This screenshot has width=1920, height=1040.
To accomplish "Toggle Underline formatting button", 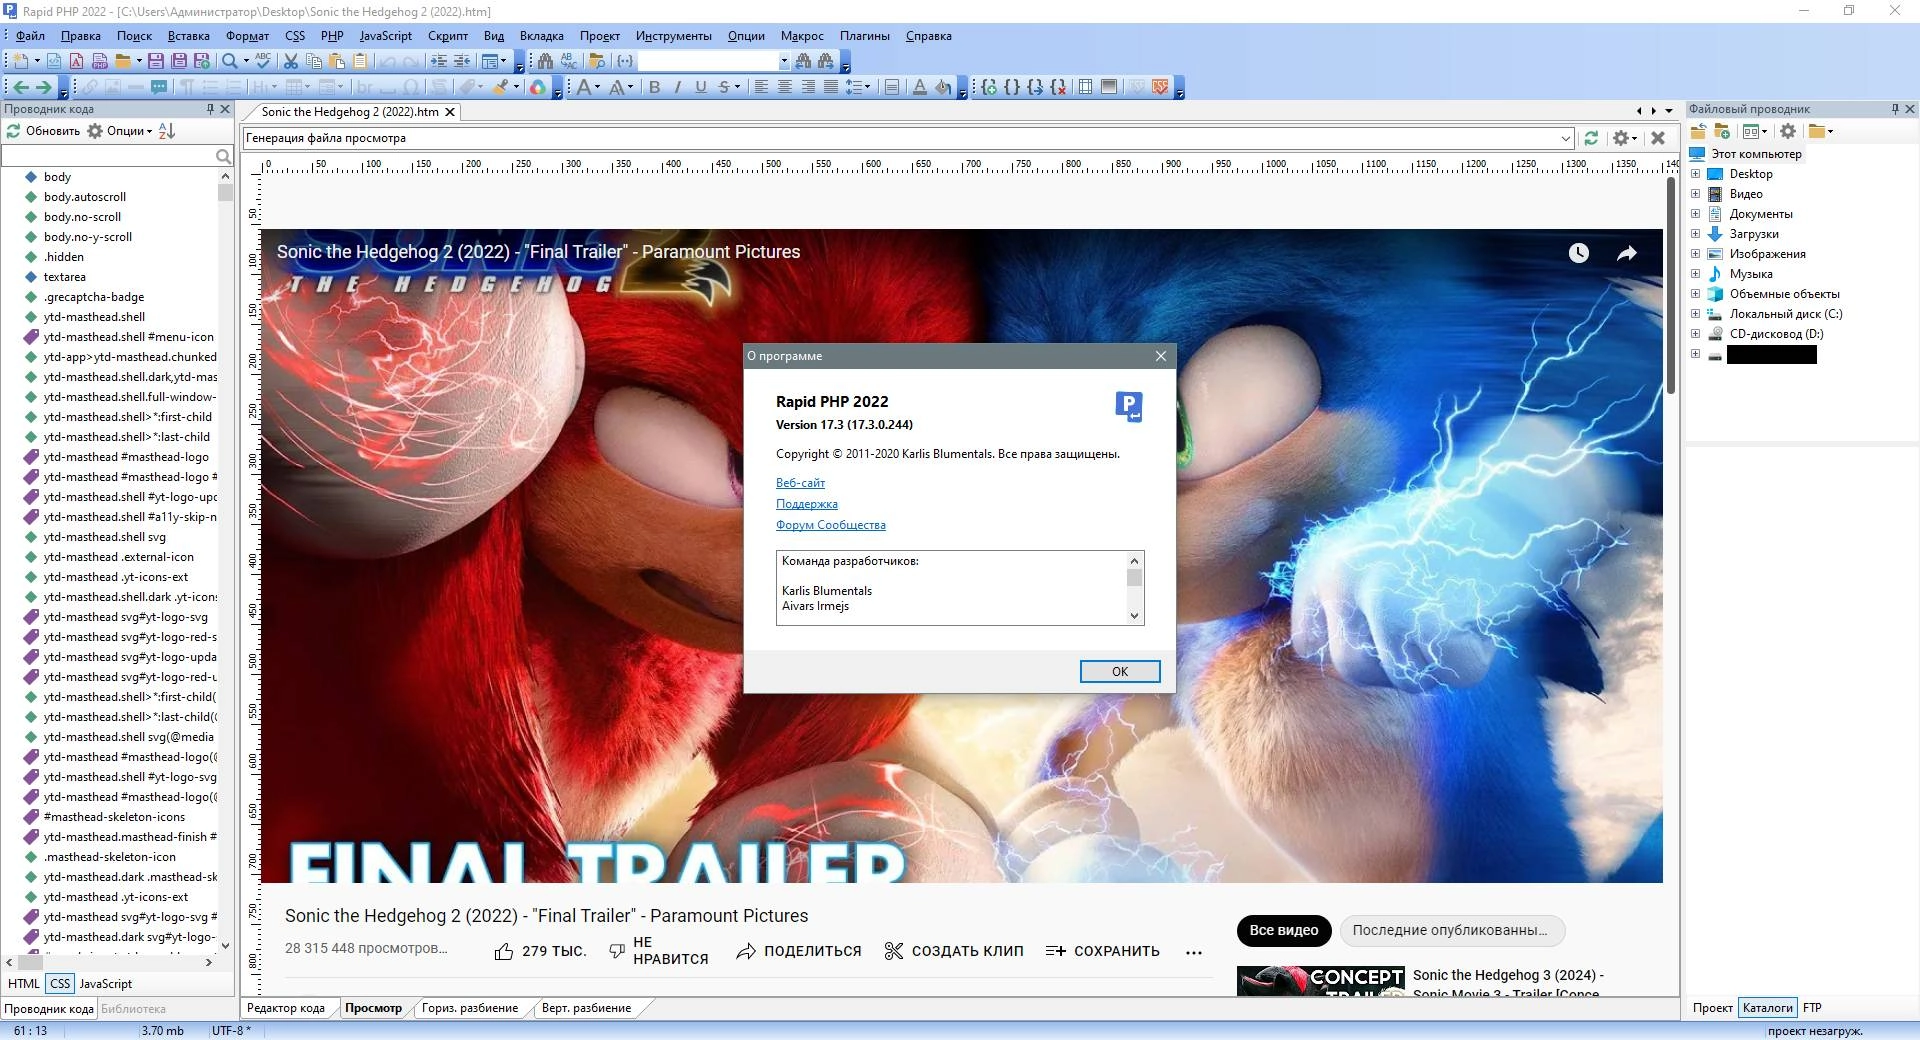I will click(x=701, y=87).
